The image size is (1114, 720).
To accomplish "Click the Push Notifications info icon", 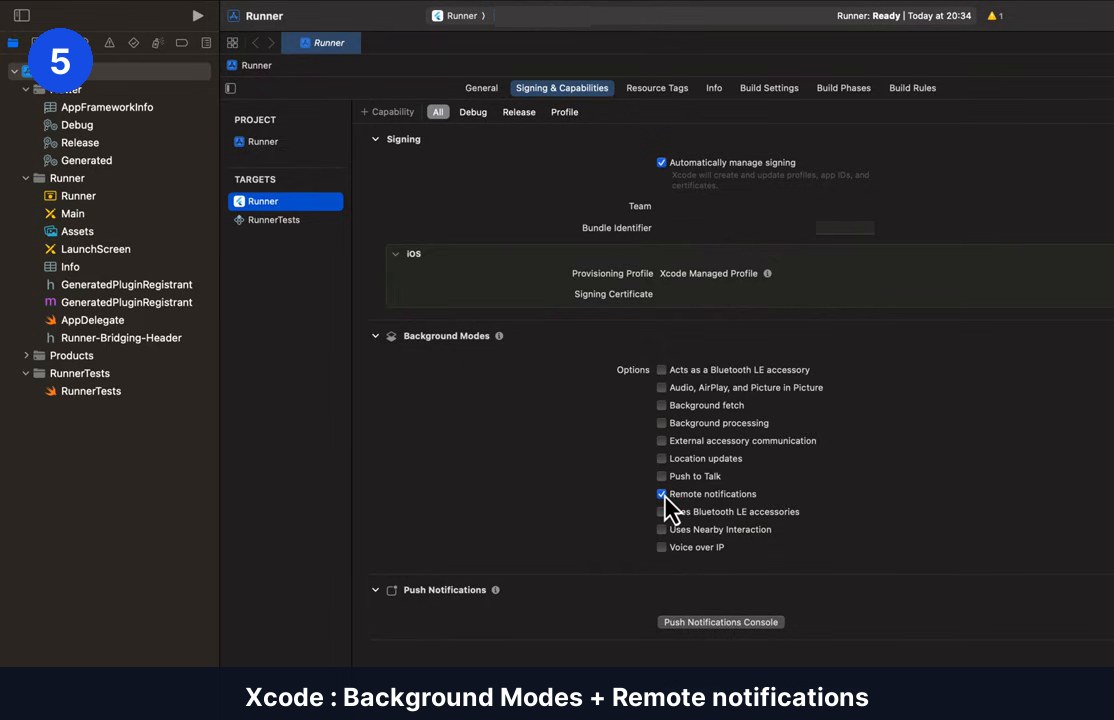I will click(496, 590).
